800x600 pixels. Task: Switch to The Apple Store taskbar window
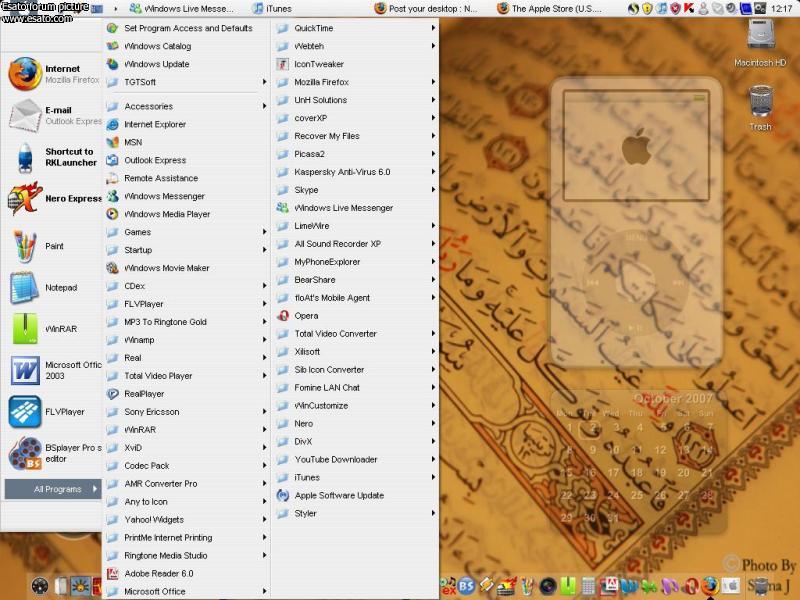coord(551,9)
